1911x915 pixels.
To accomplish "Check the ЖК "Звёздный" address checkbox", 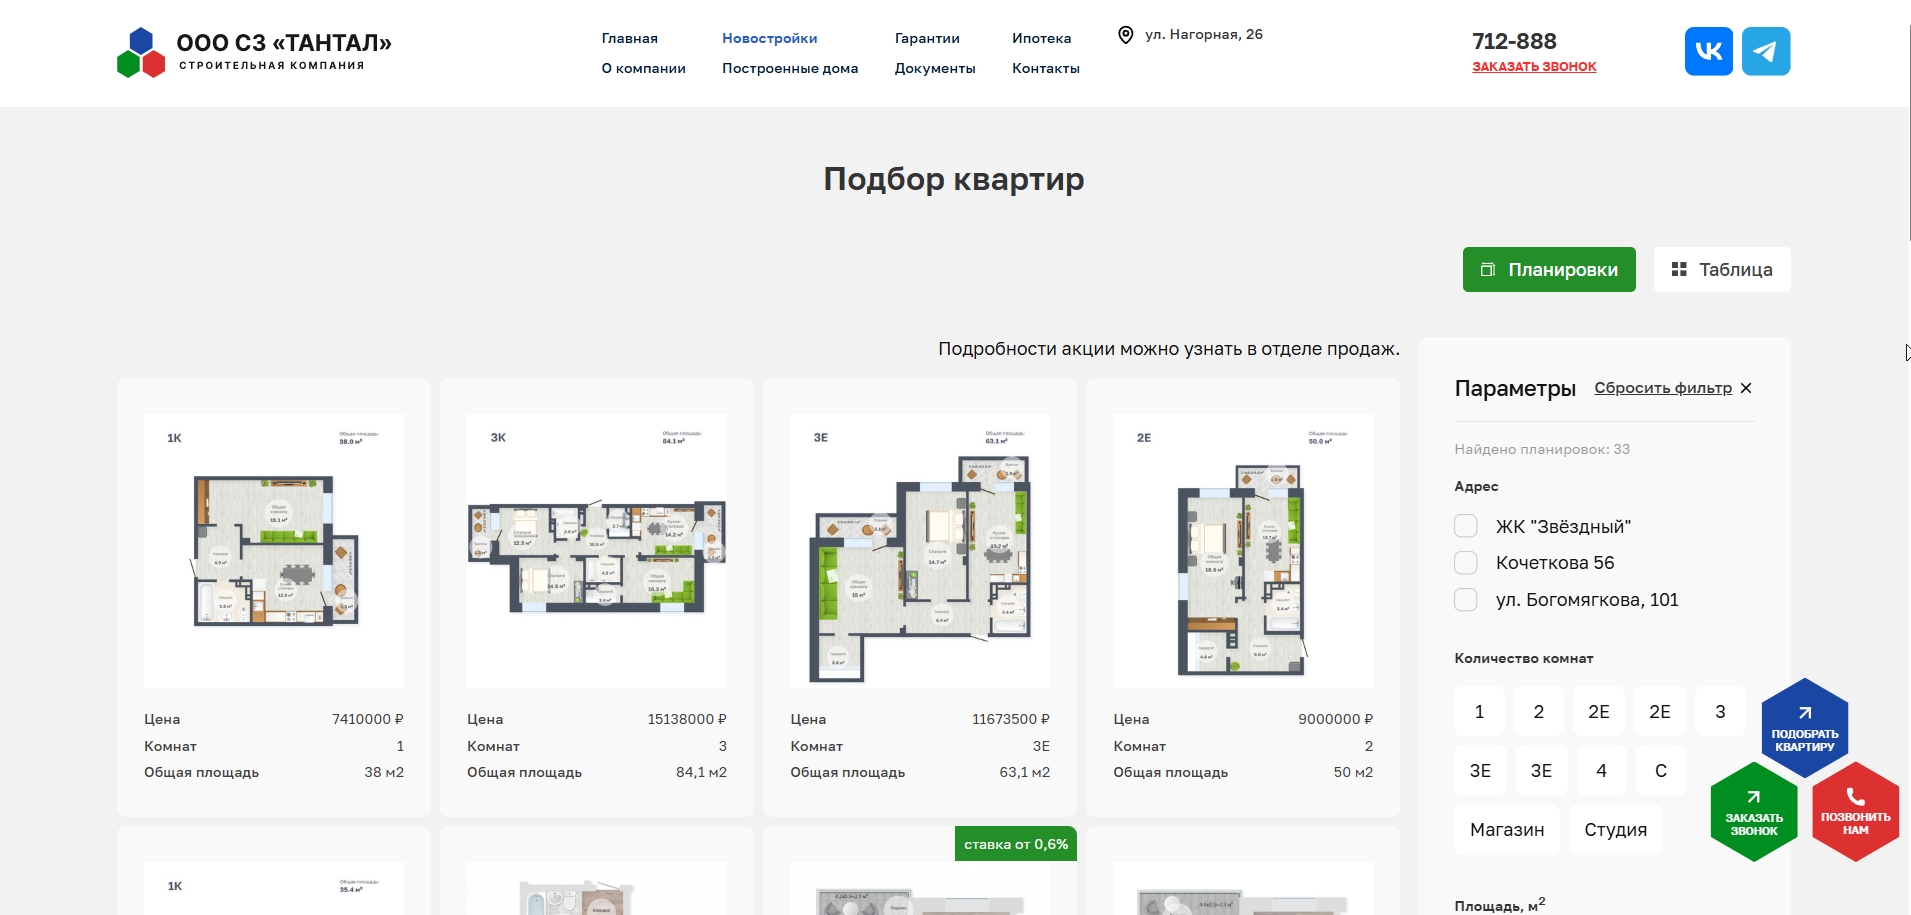I will pos(1466,526).
